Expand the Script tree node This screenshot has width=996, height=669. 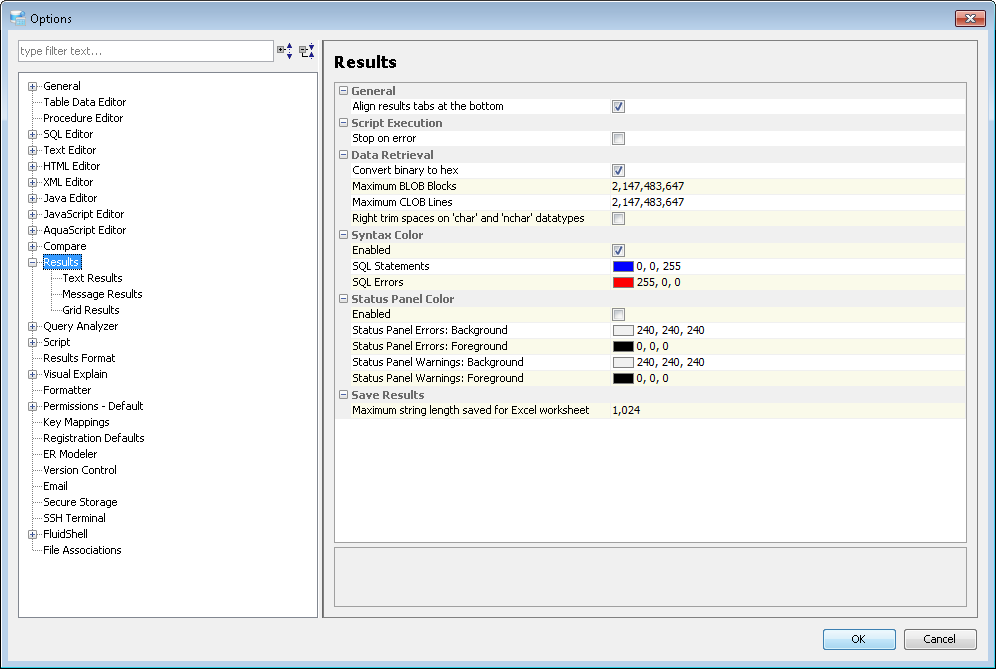point(32,342)
